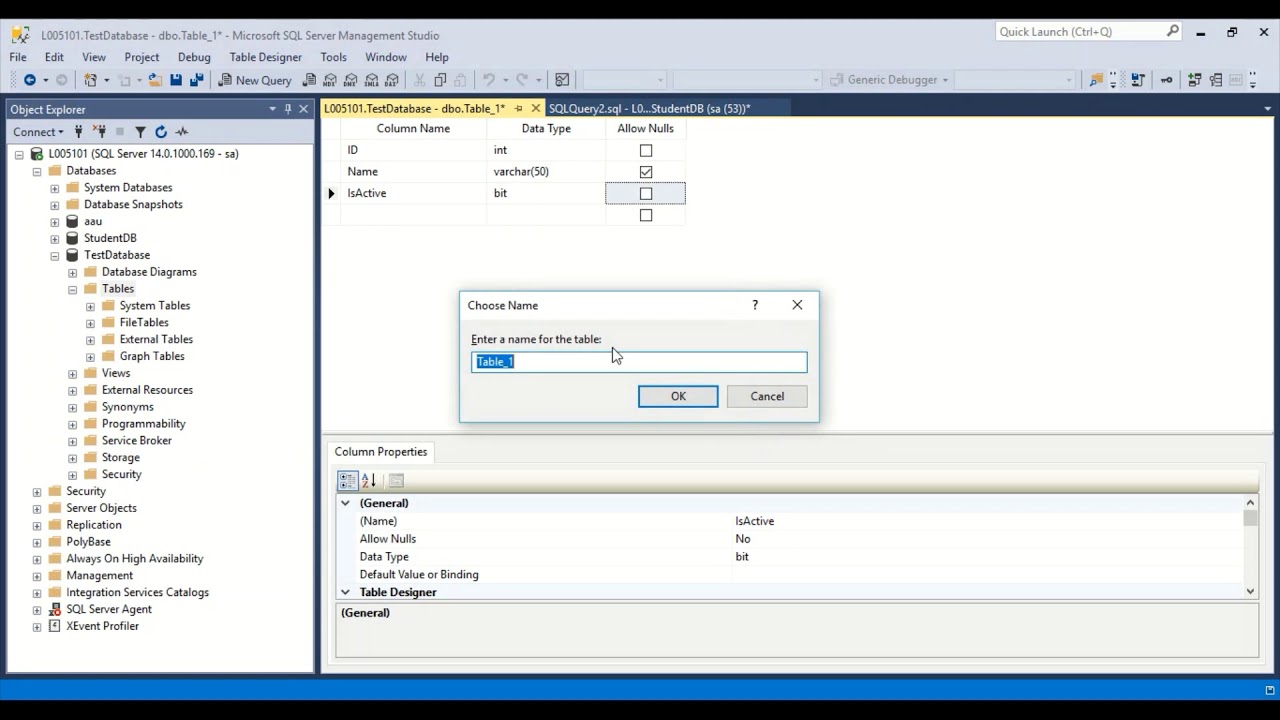The image size is (1280, 720).
Task: Click the Generate Change Script icon
Action: (1138, 80)
